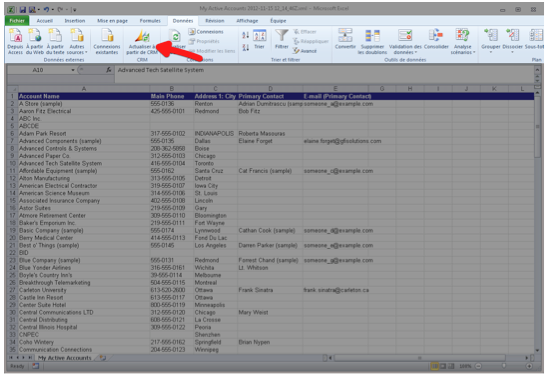Sort descending Z to A icon

pyautogui.click(x=246, y=47)
